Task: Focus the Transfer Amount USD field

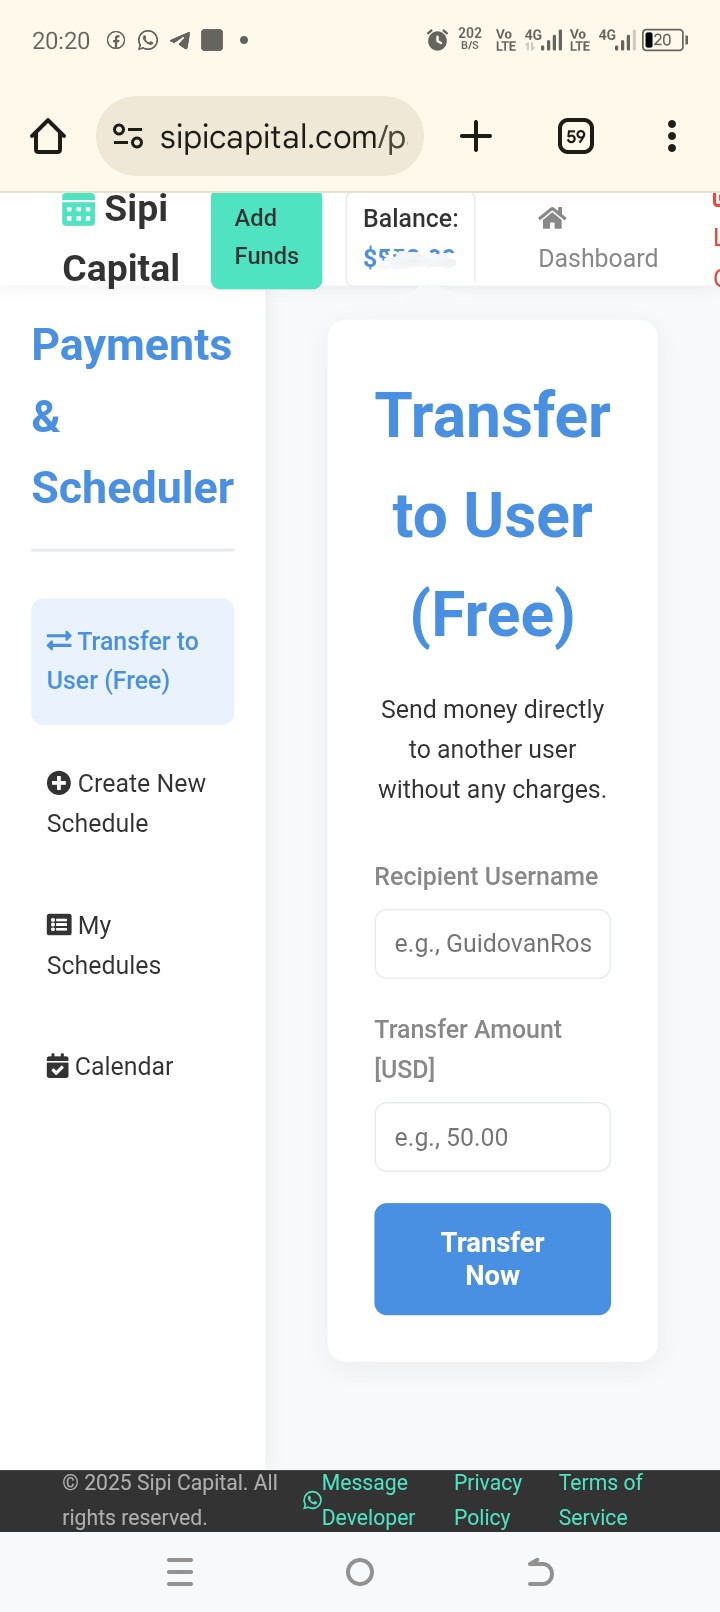Action: (493, 1137)
